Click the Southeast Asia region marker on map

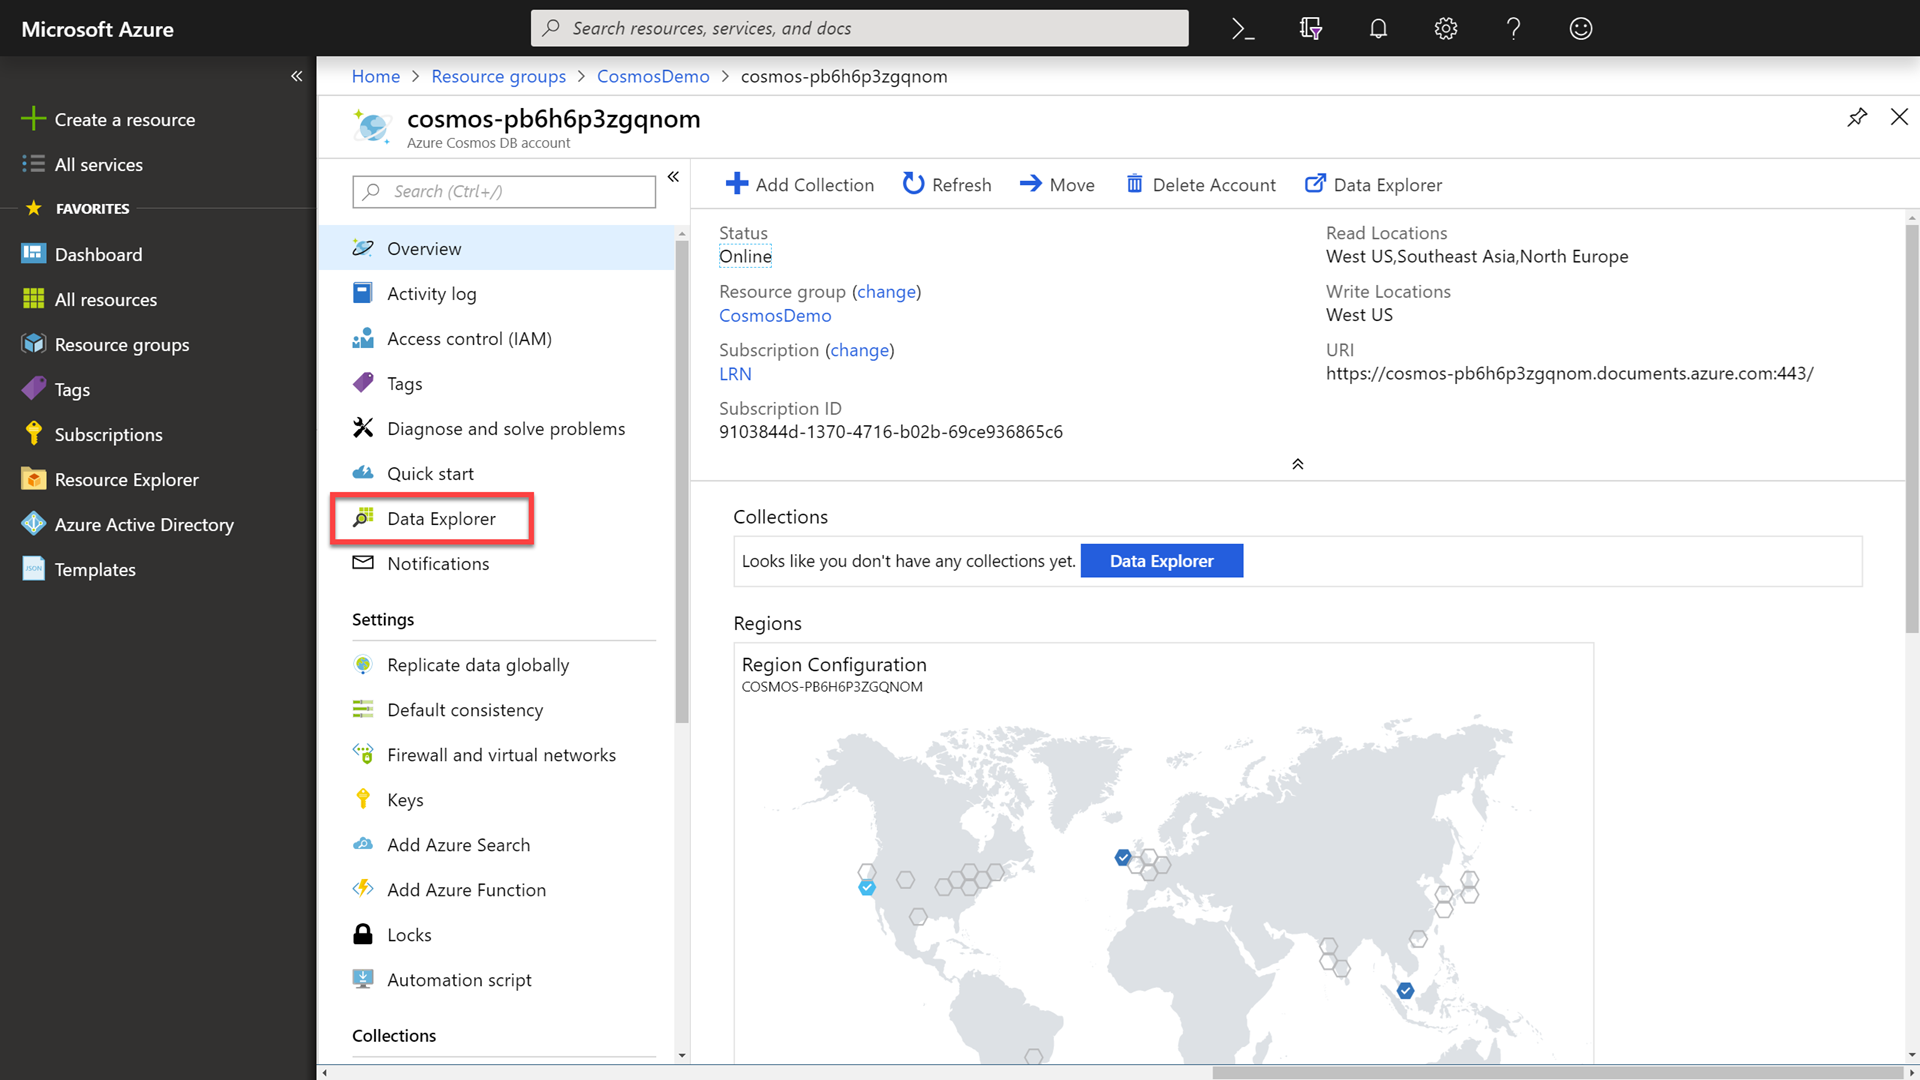(x=1405, y=990)
